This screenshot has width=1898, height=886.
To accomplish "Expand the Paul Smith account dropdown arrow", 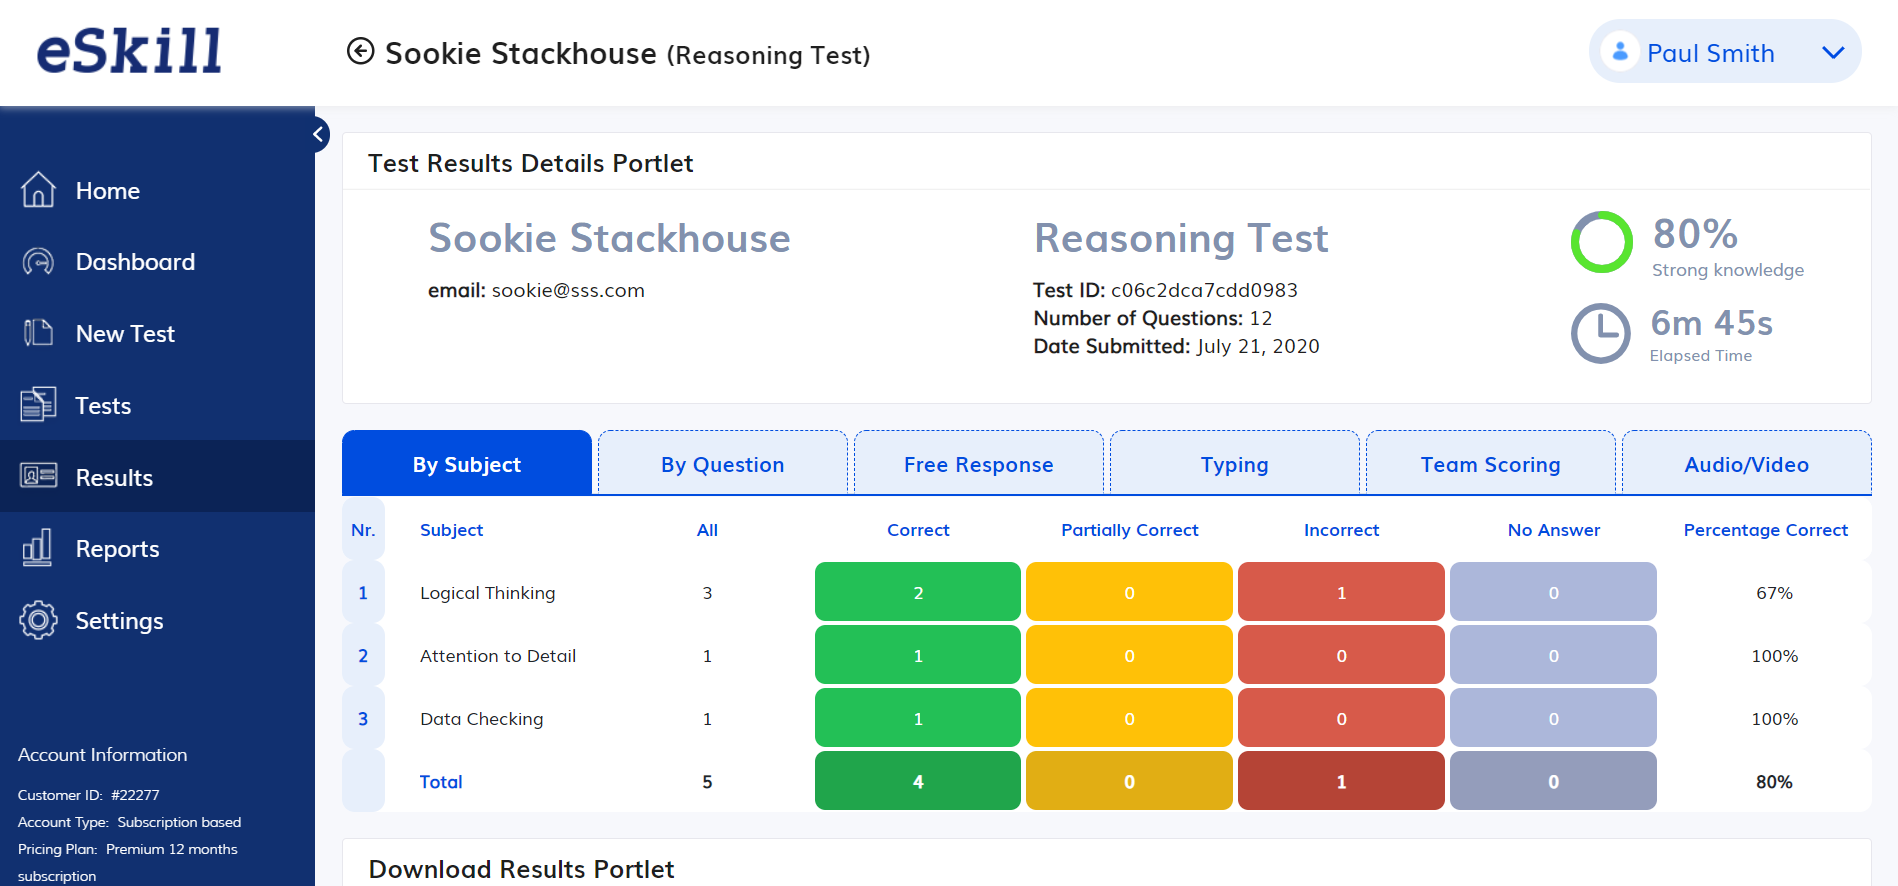I will [1832, 53].
